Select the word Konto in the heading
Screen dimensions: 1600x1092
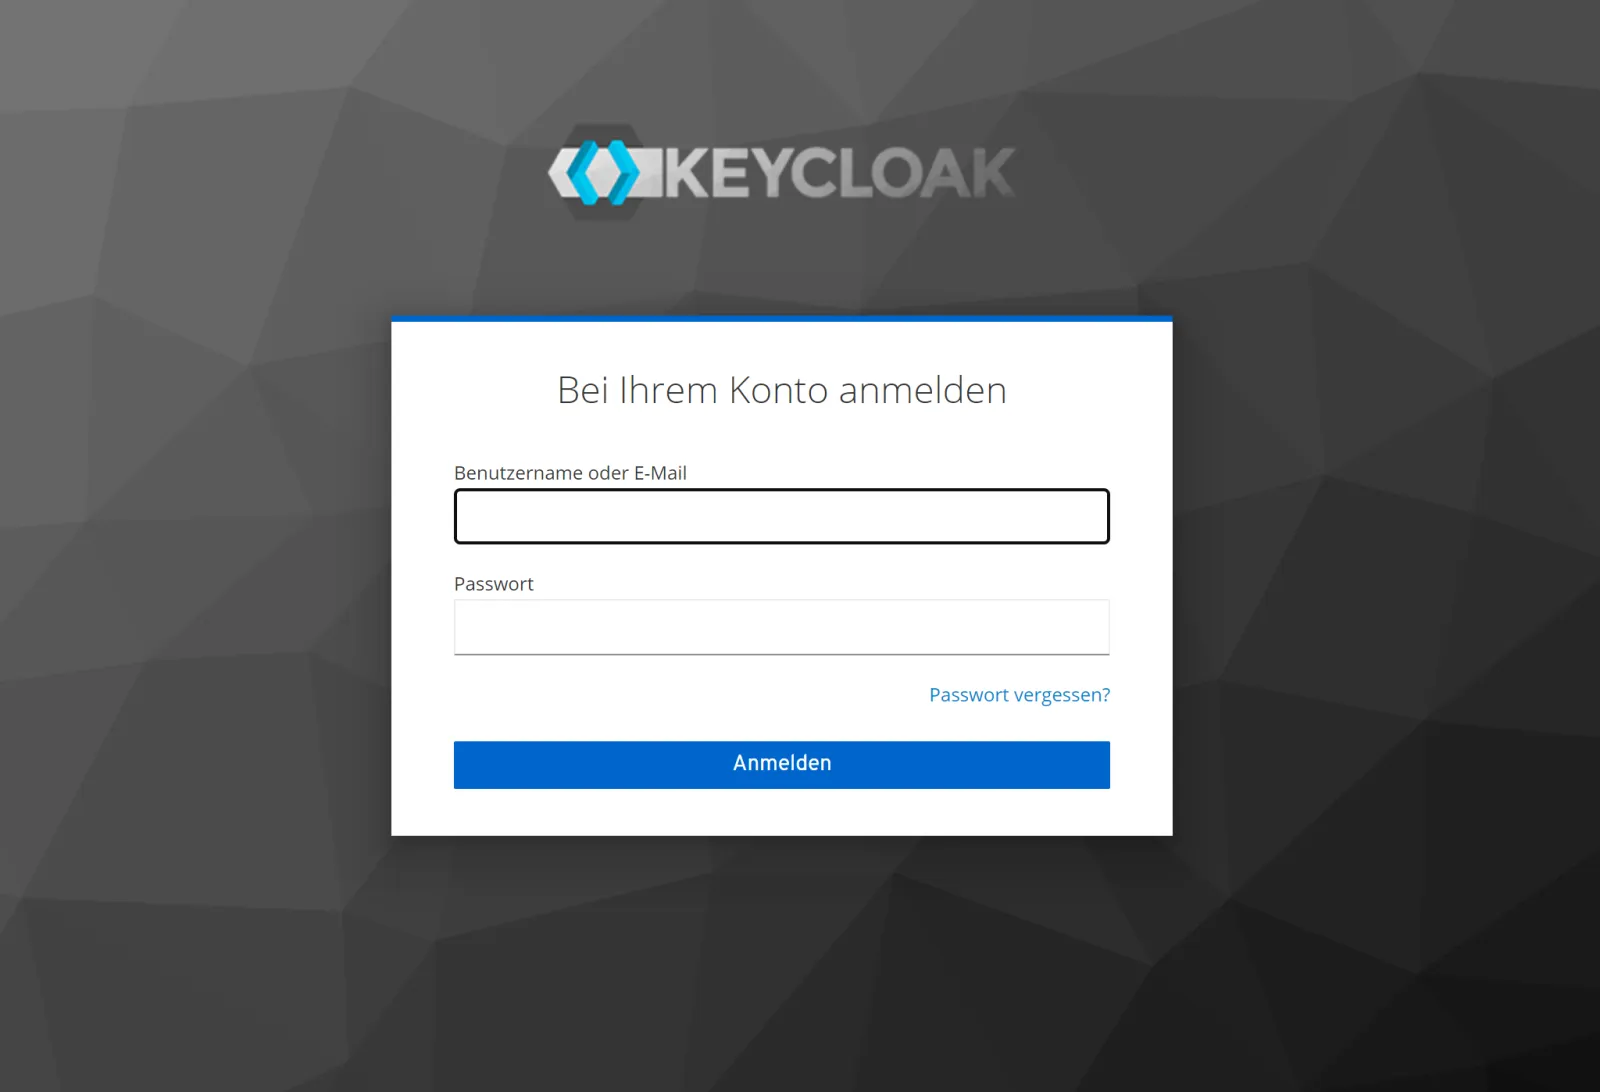778,390
